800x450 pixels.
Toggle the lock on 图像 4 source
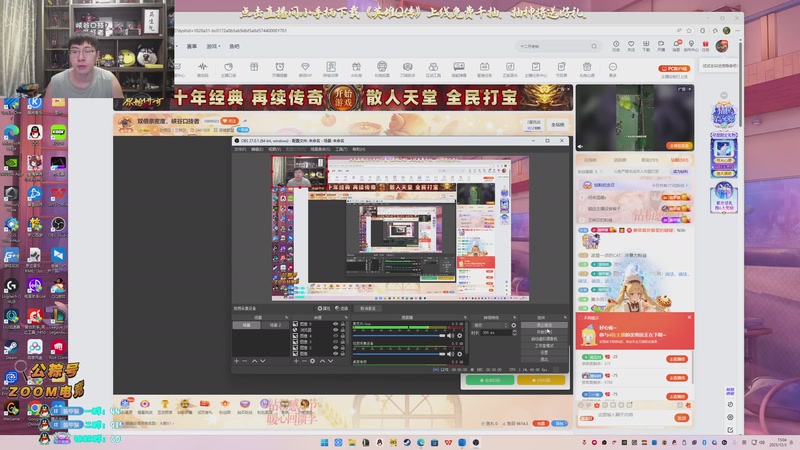click(343, 336)
